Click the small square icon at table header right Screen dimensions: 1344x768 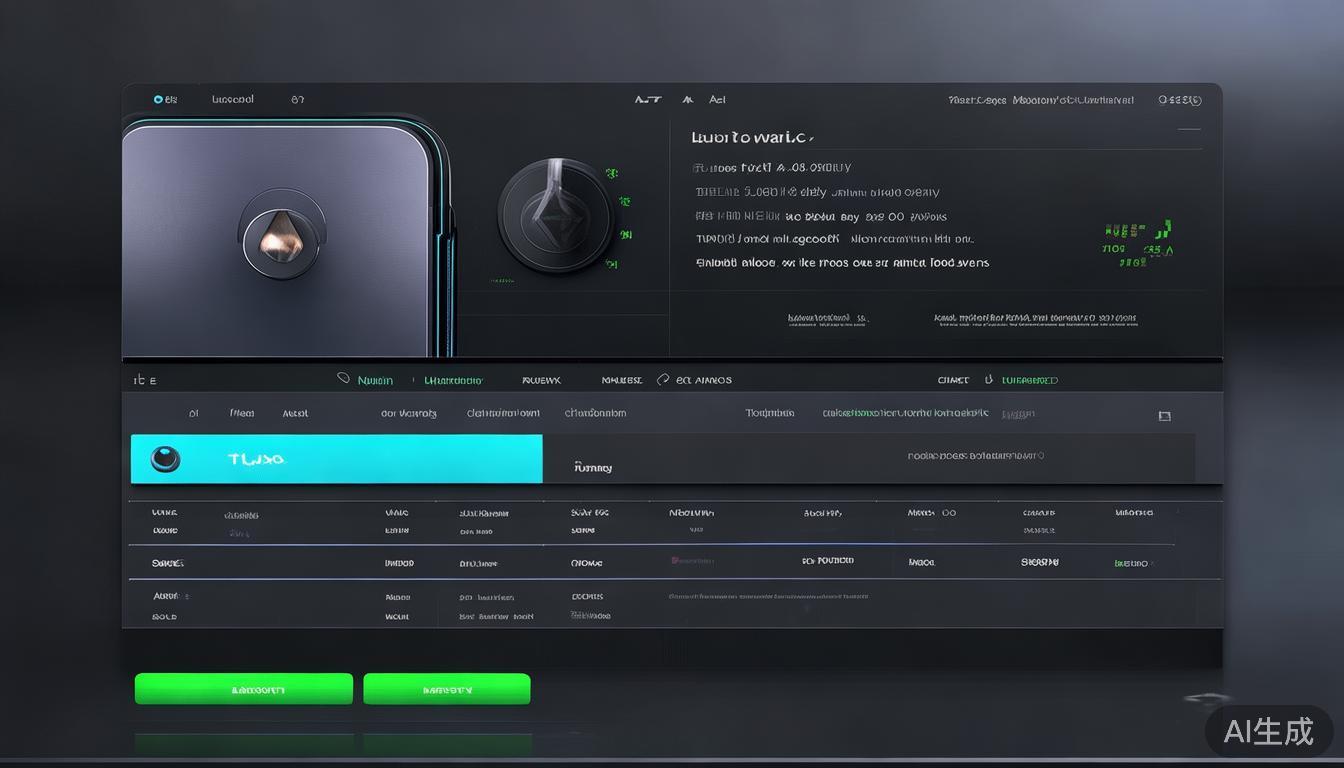(x=1164, y=415)
